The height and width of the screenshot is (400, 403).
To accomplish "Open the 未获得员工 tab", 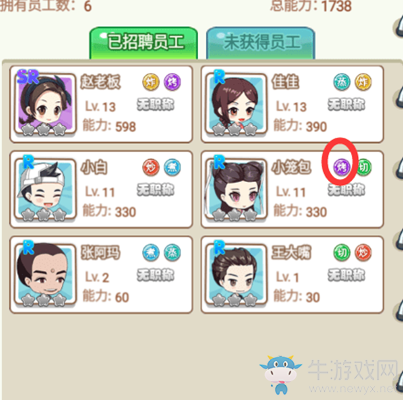I will [260, 43].
